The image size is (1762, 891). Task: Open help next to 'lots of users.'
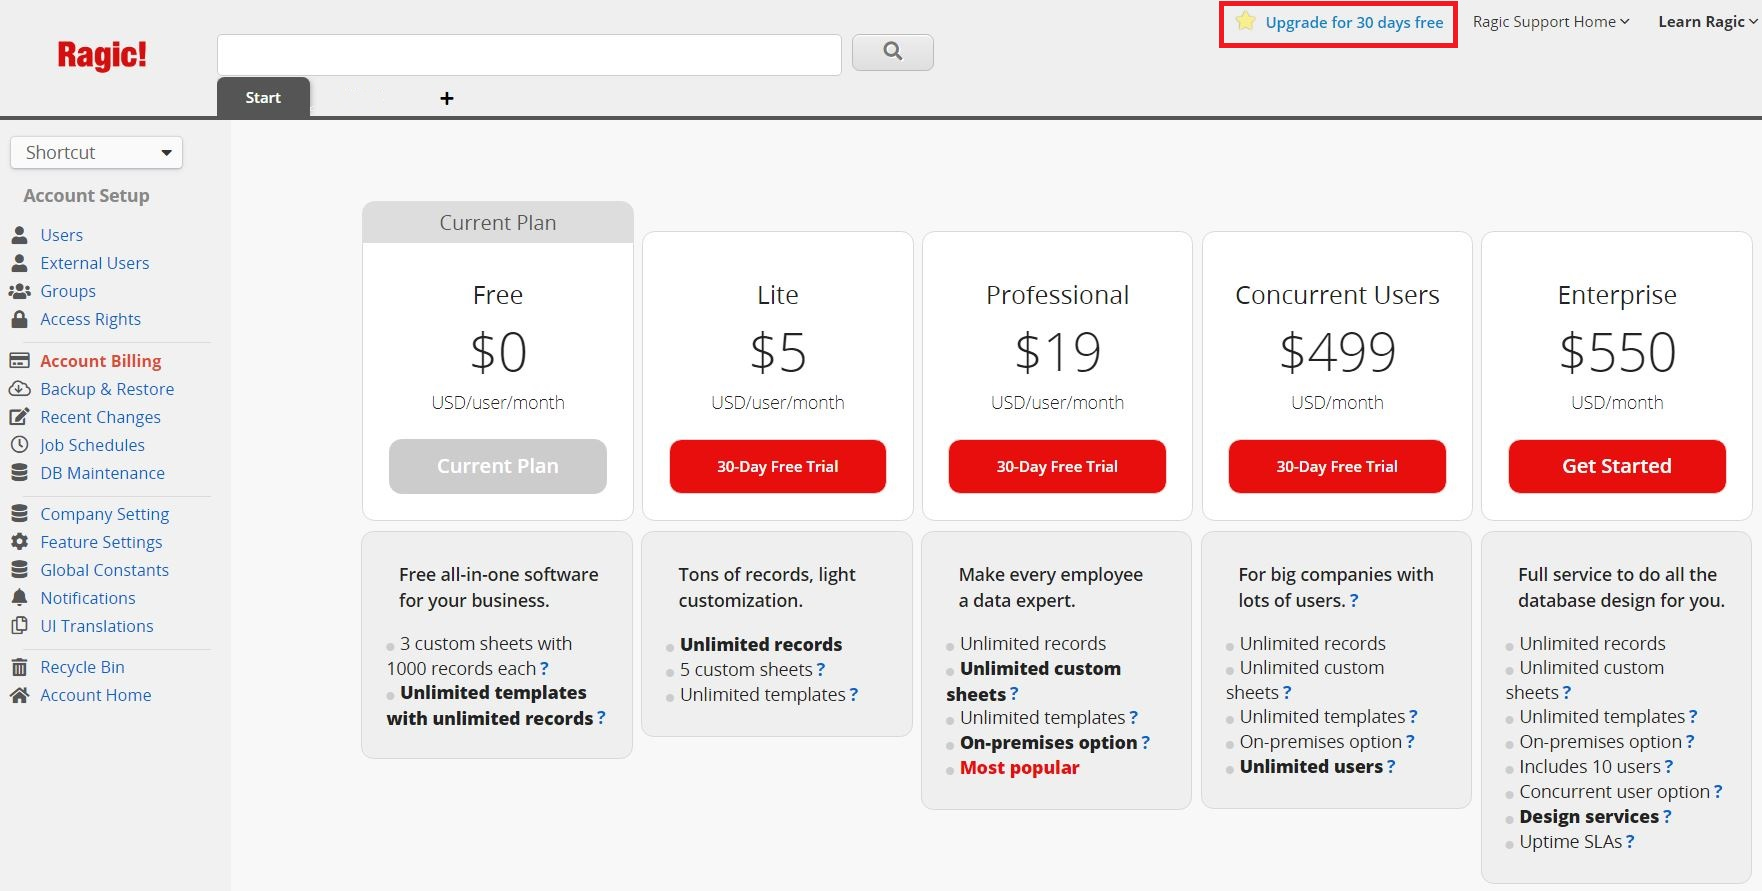[x=1354, y=601]
